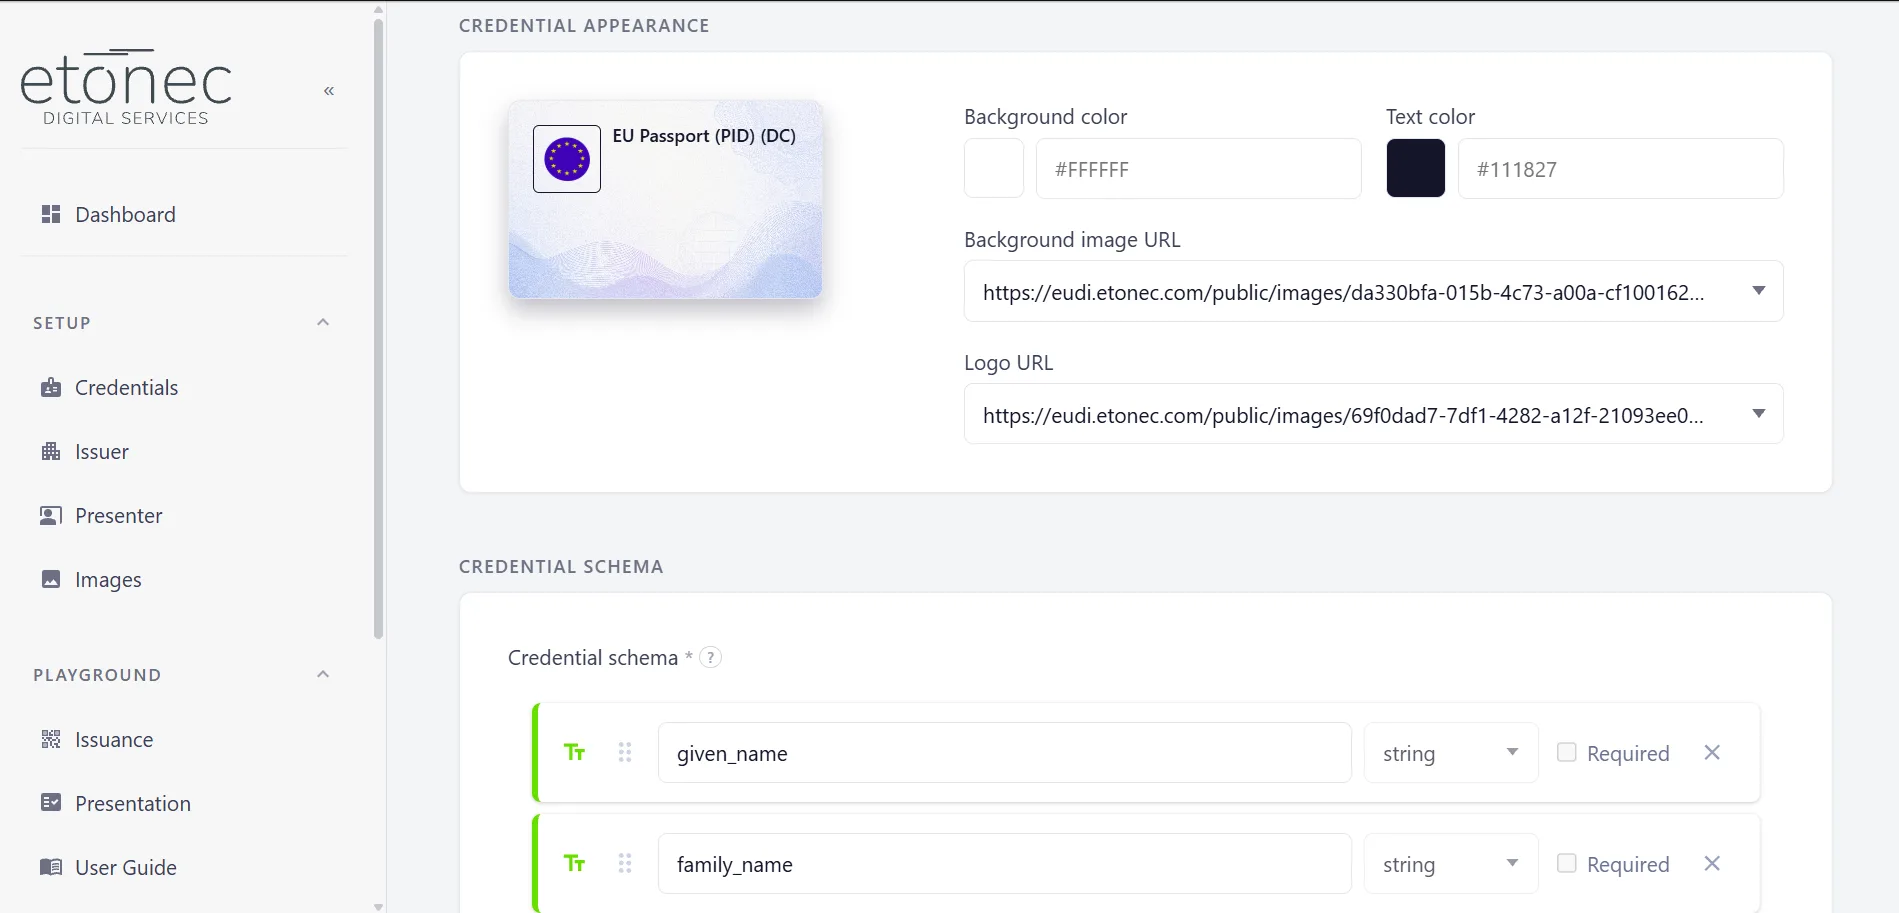This screenshot has height=913, width=1899.
Task: Open the dark text color swatch
Action: (x=1416, y=168)
